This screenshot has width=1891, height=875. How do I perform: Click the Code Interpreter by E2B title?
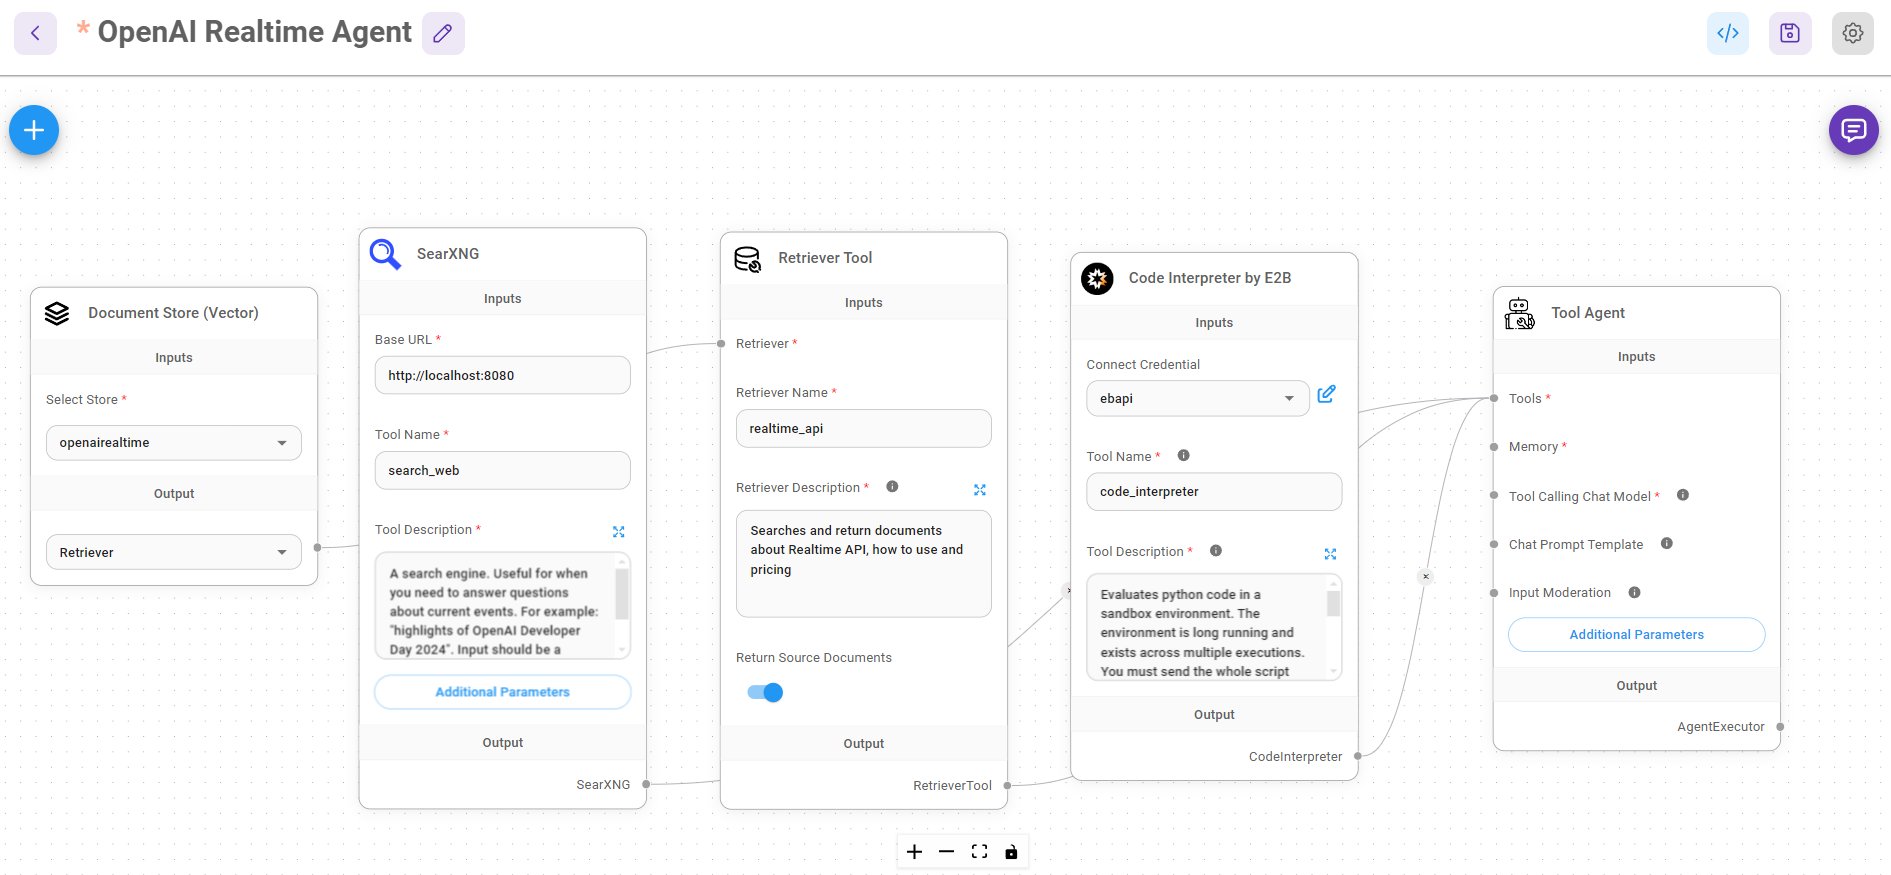1210,278
